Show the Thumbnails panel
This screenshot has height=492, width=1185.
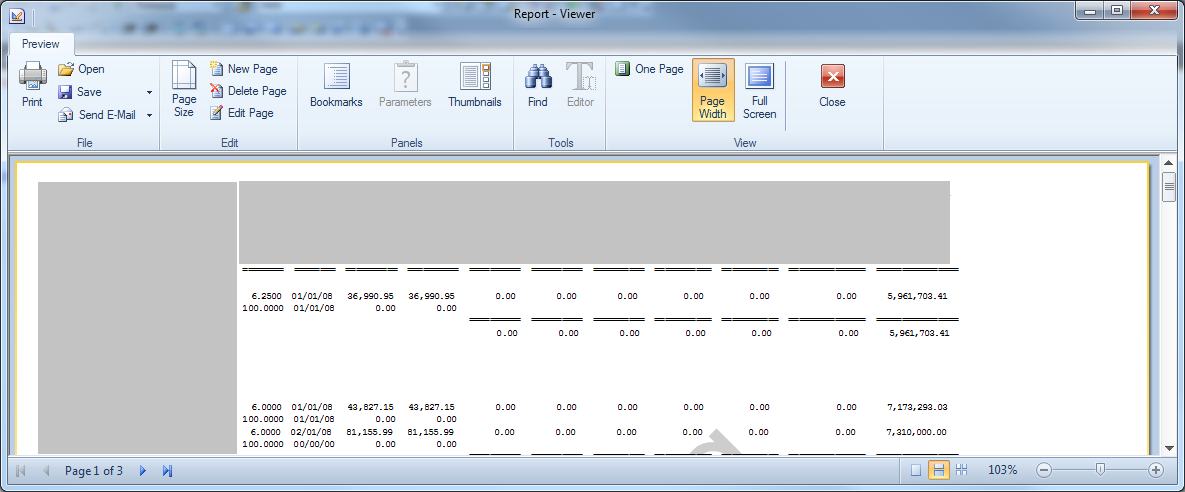(475, 85)
